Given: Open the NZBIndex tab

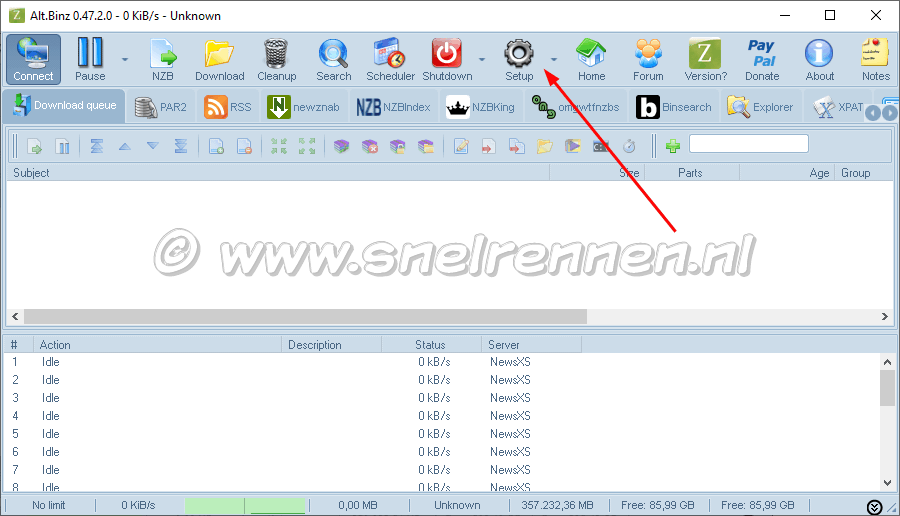Looking at the screenshot, I should click(x=393, y=107).
